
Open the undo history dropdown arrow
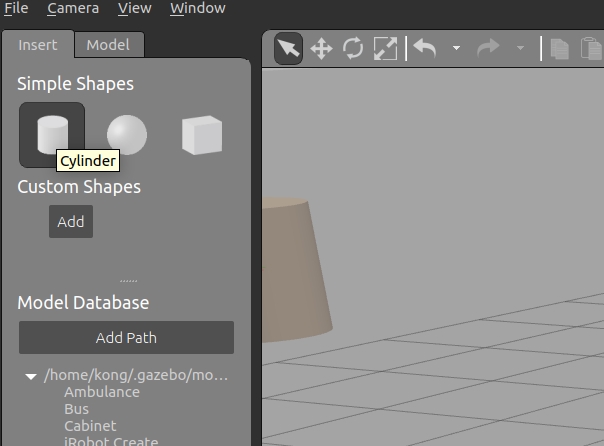coord(456,48)
